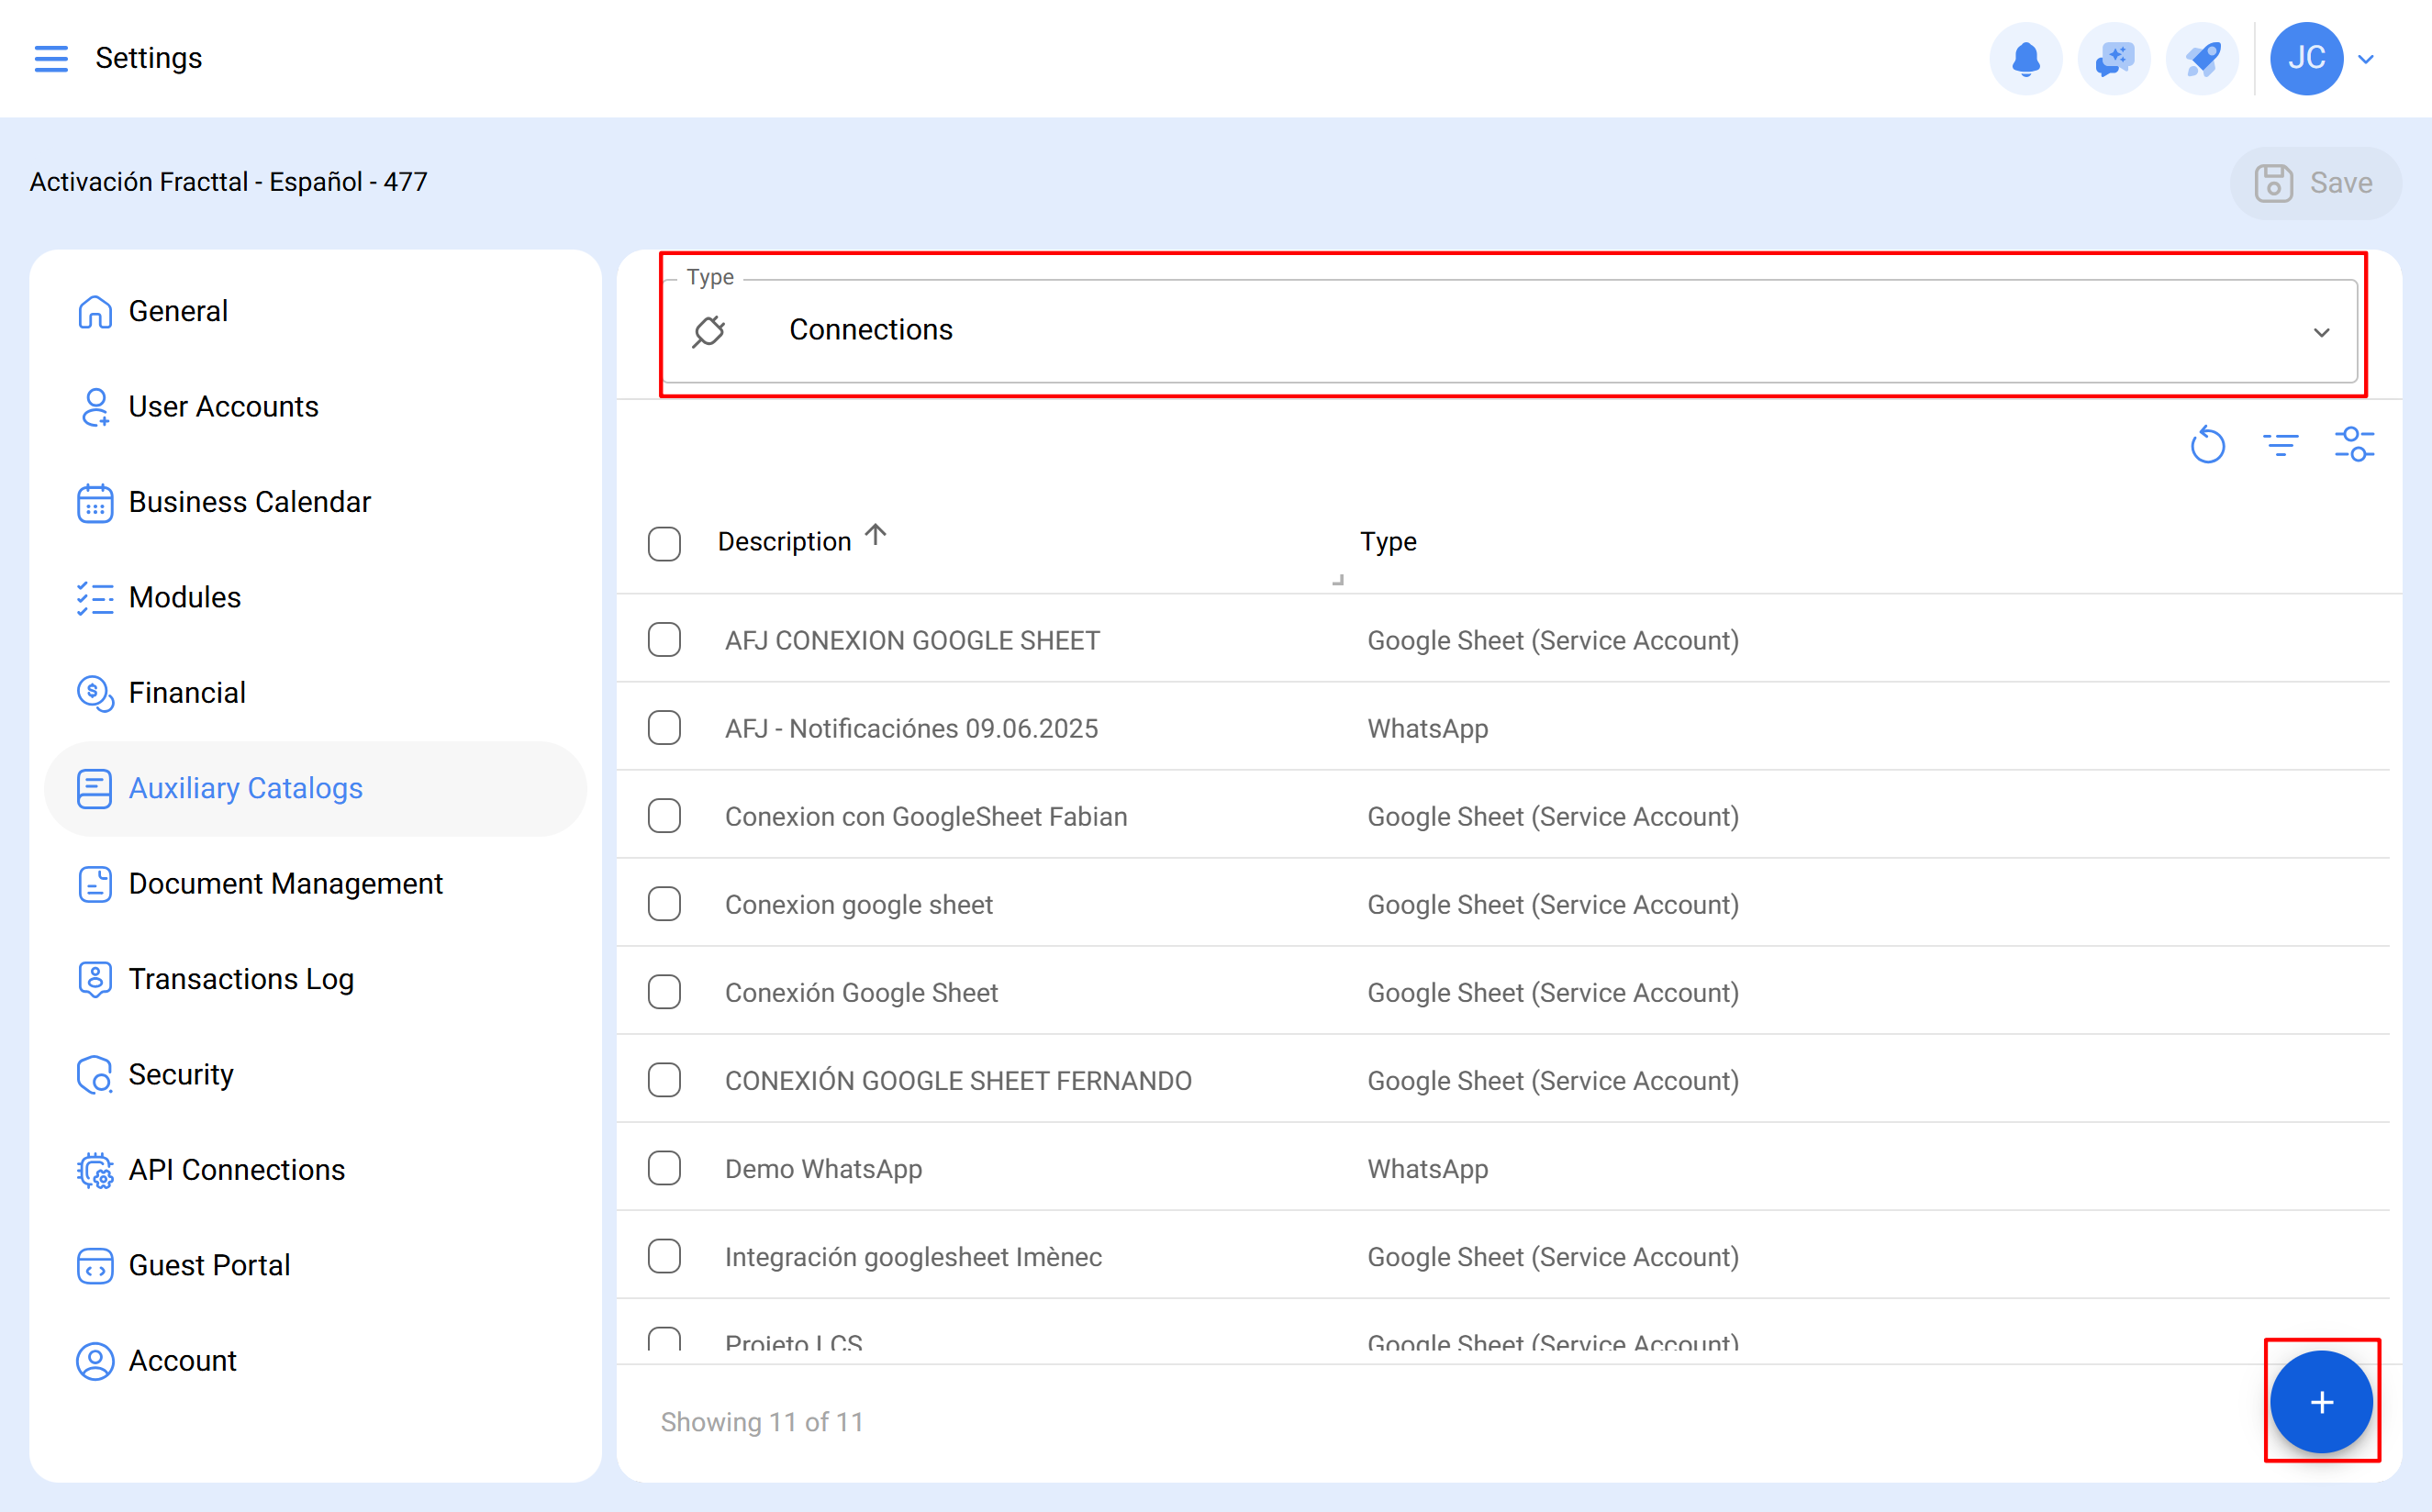Open the hamburger navigation menu
The width and height of the screenshot is (2432, 1512).
point(51,58)
